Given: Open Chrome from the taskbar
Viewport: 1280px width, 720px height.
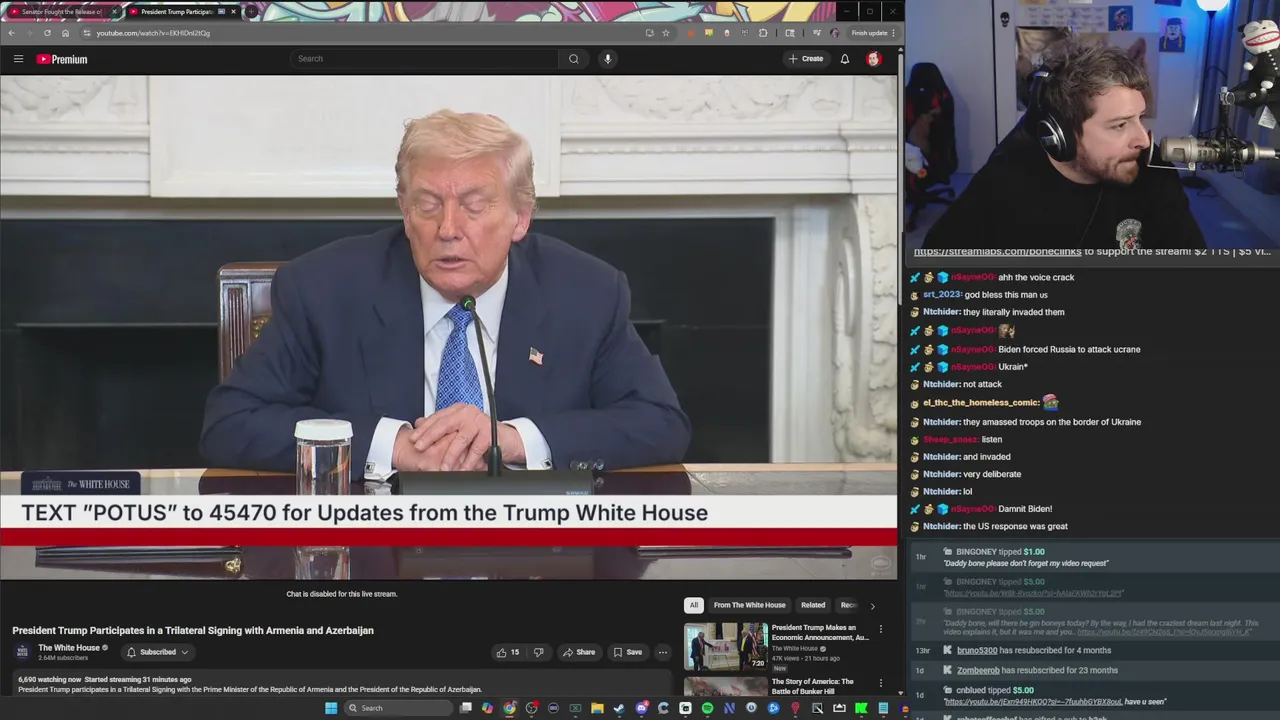Looking at the screenshot, I should pos(509,708).
